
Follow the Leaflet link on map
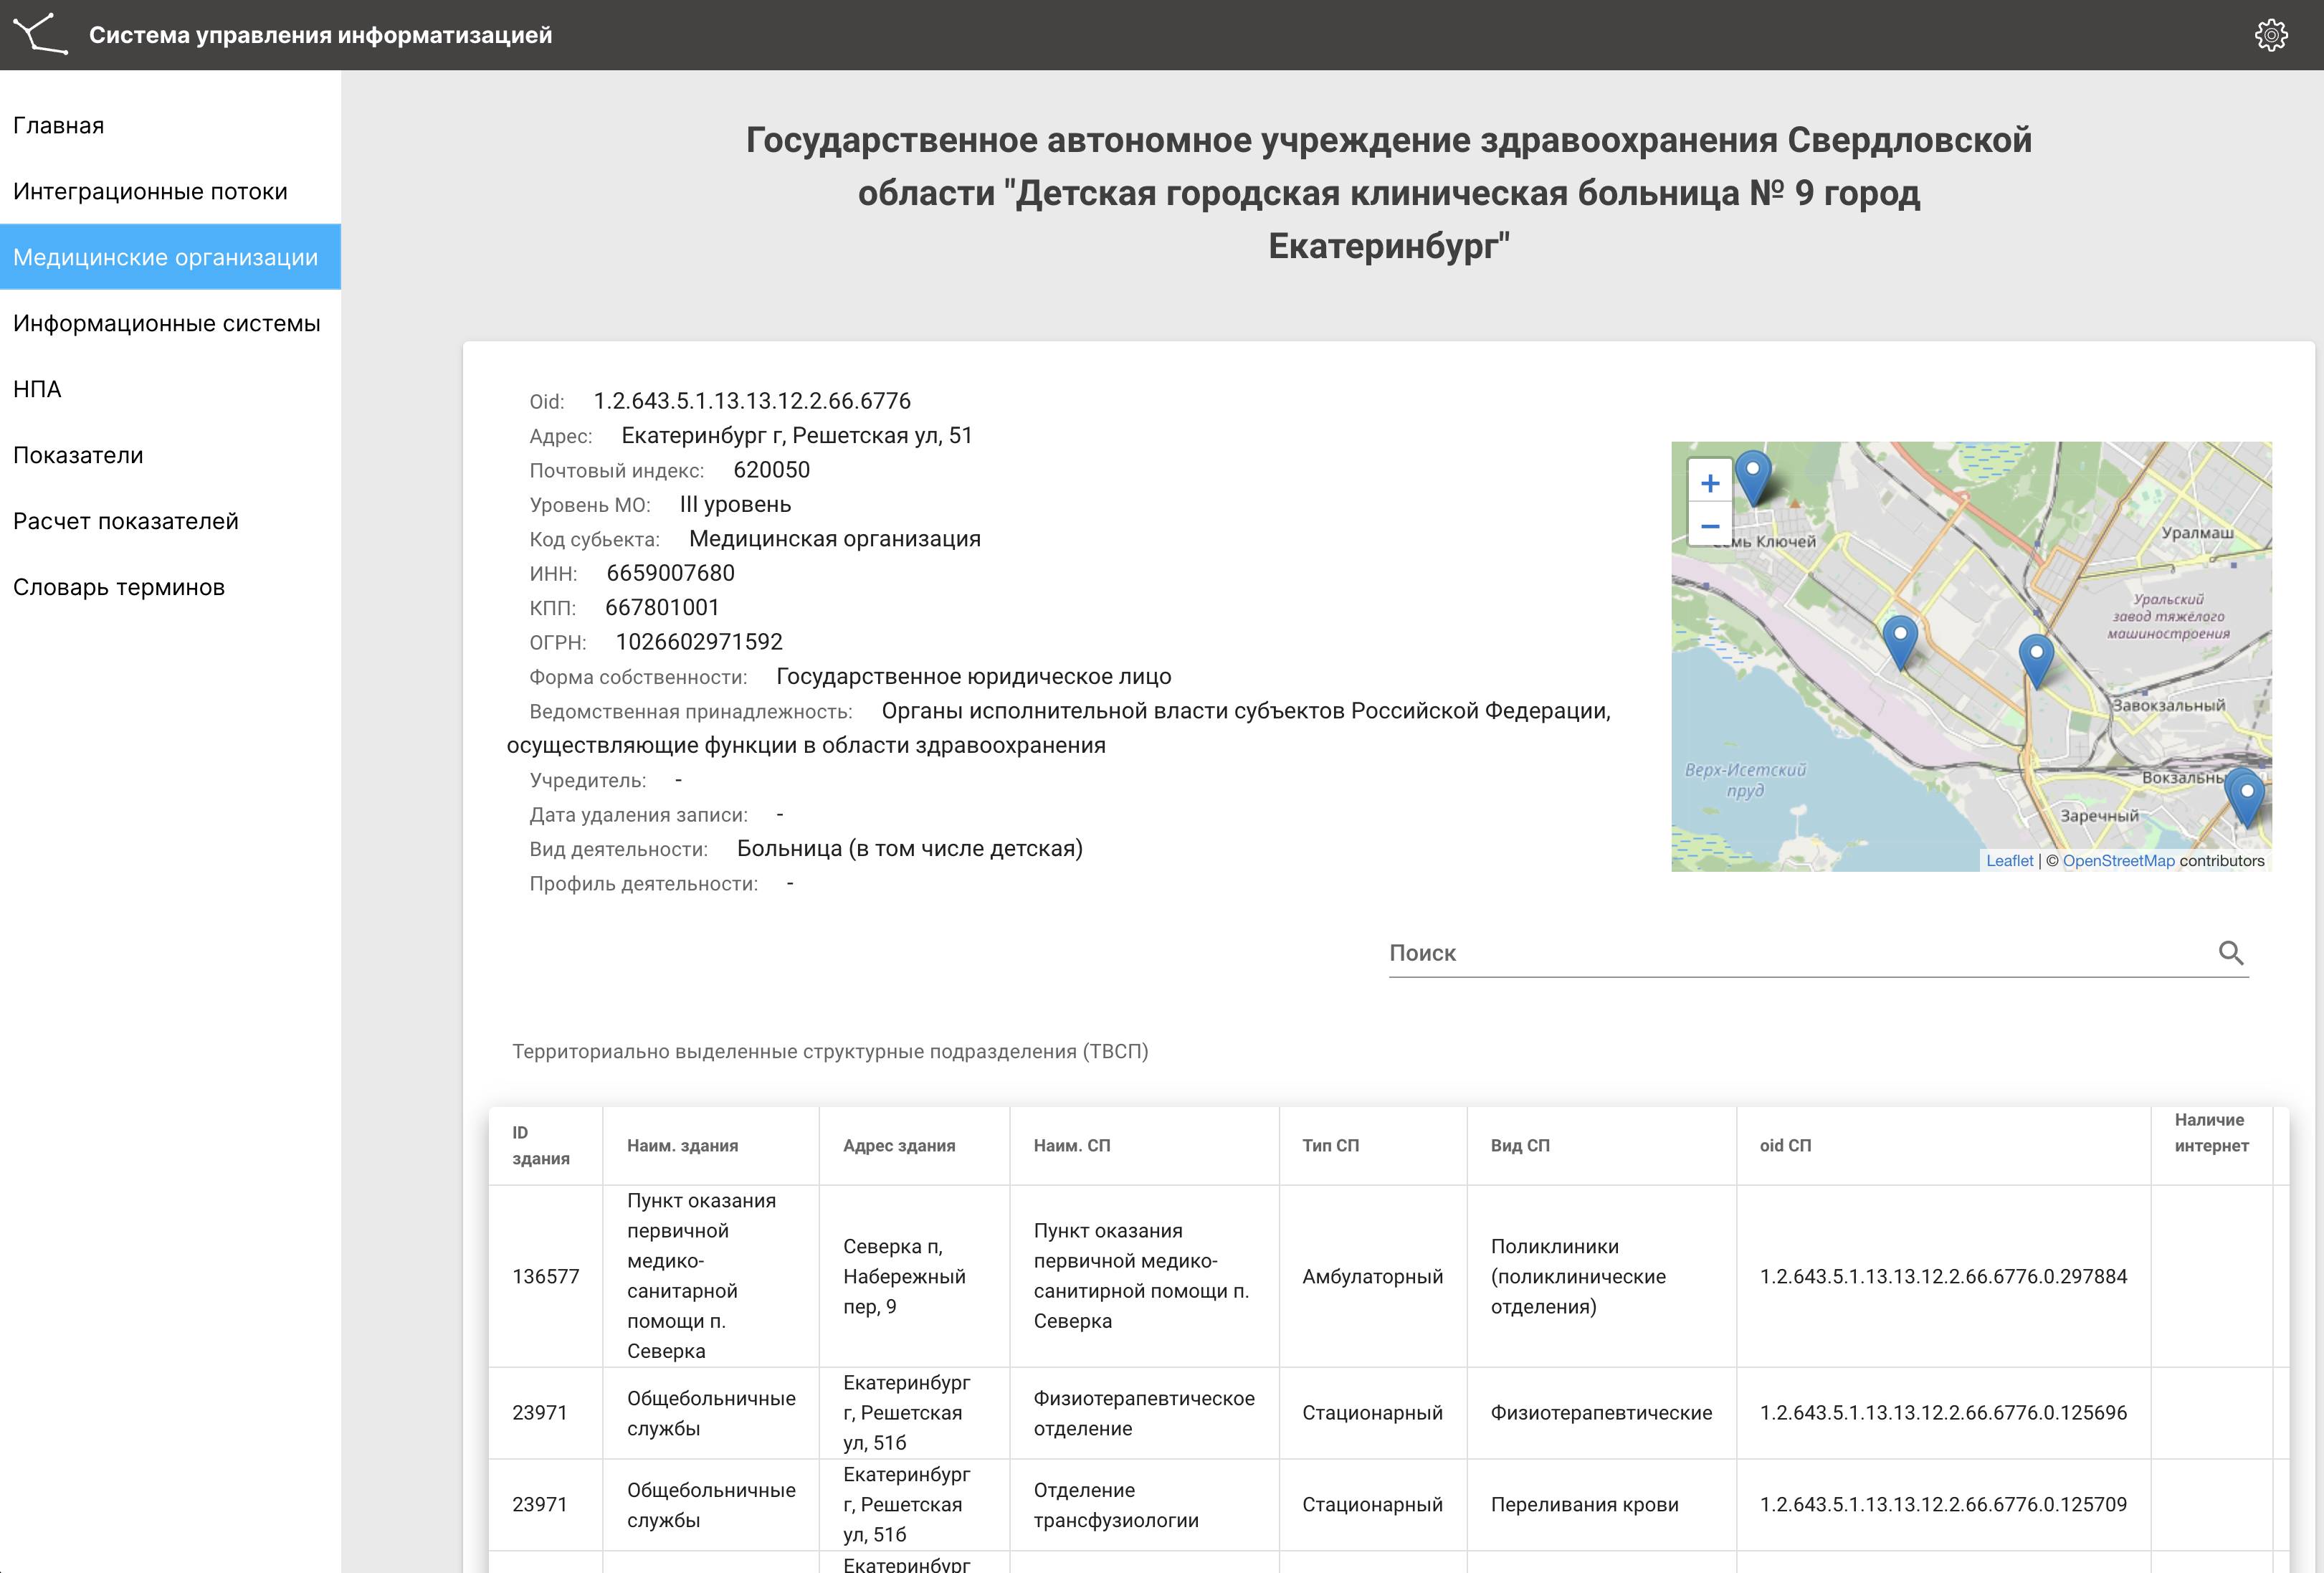tap(2009, 861)
